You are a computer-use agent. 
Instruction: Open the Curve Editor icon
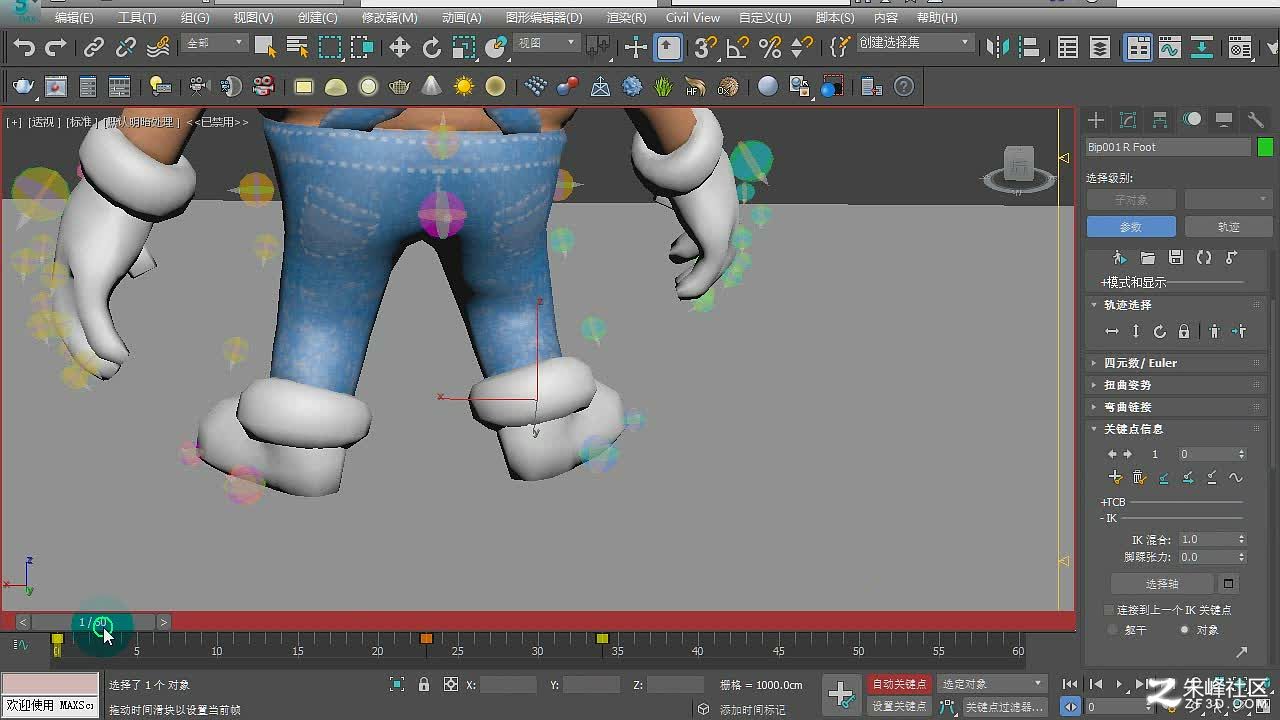pos(1170,47)
